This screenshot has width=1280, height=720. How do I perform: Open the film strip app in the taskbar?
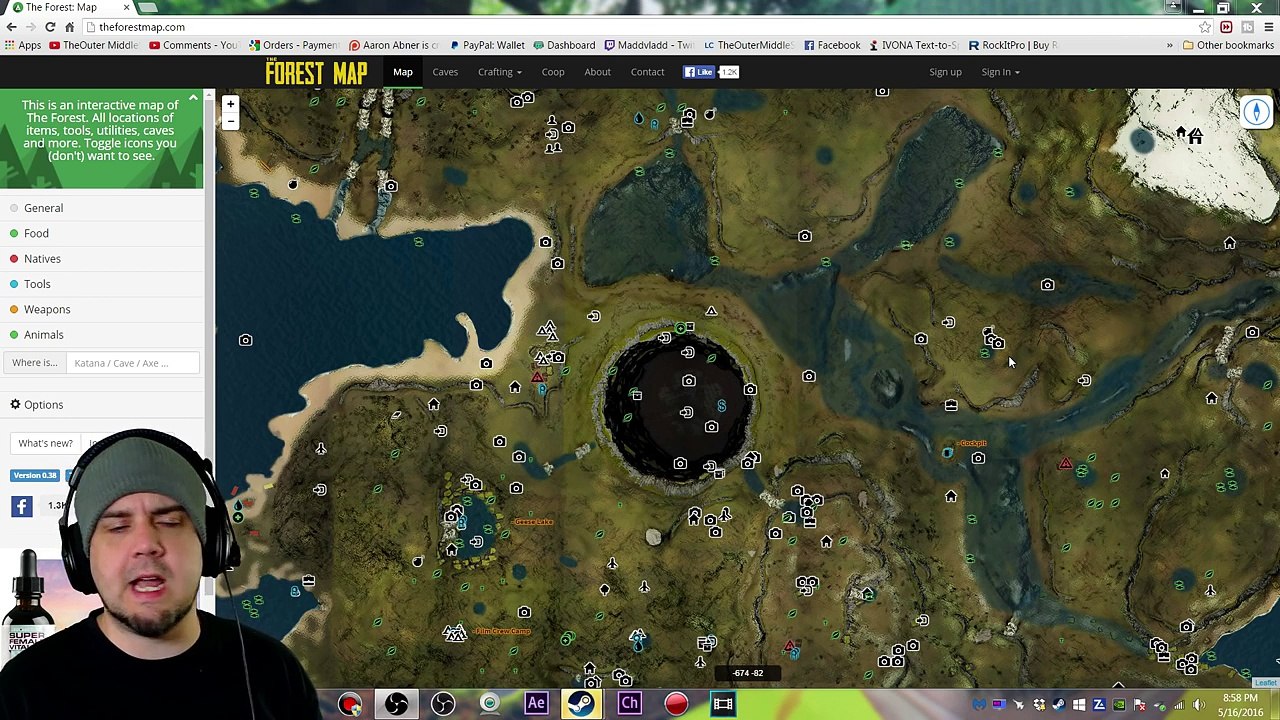tap(722, 704)
